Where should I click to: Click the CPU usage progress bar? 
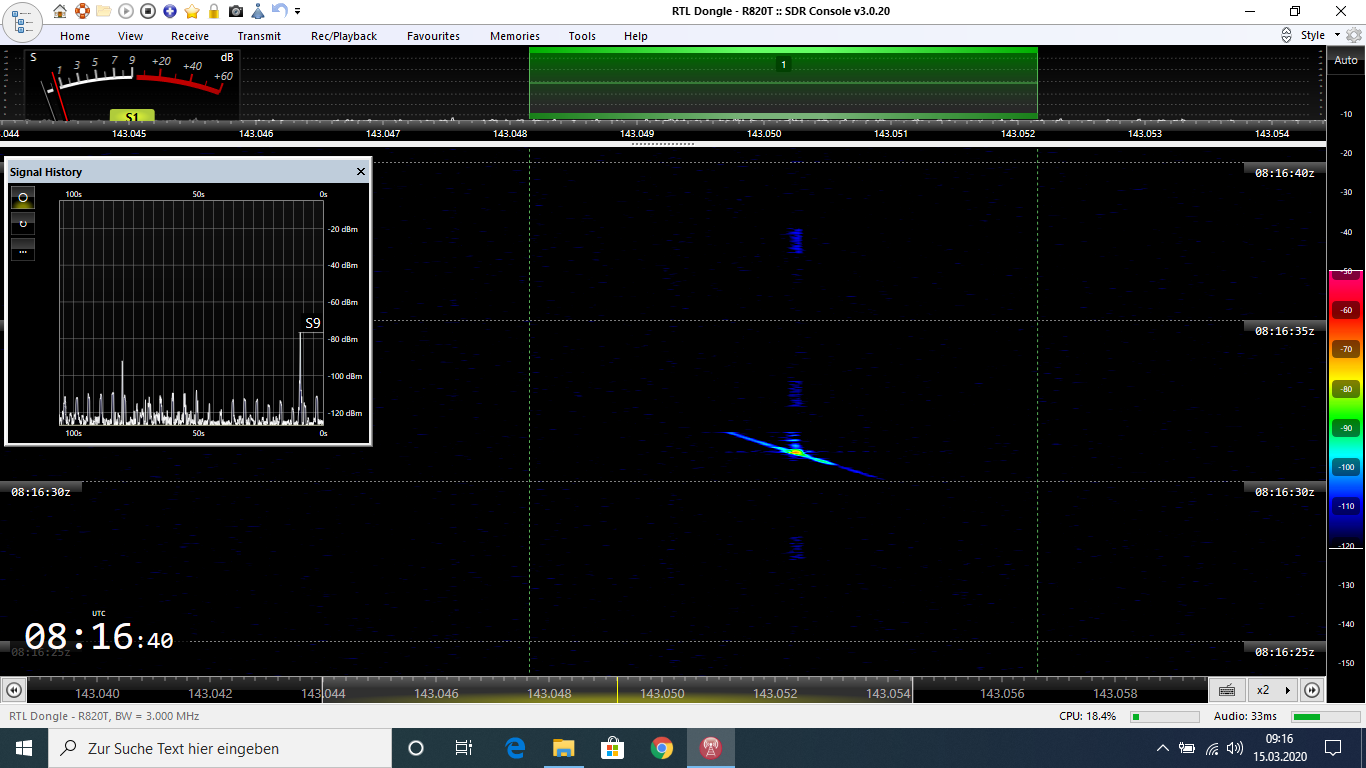tap(1165, 717)
